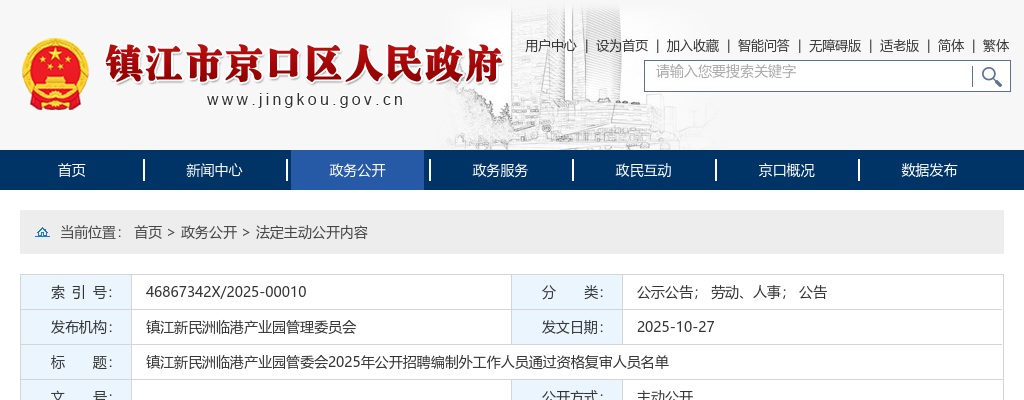Click the 镇江市京口区人民政府 site title

[x=304, y=64]
